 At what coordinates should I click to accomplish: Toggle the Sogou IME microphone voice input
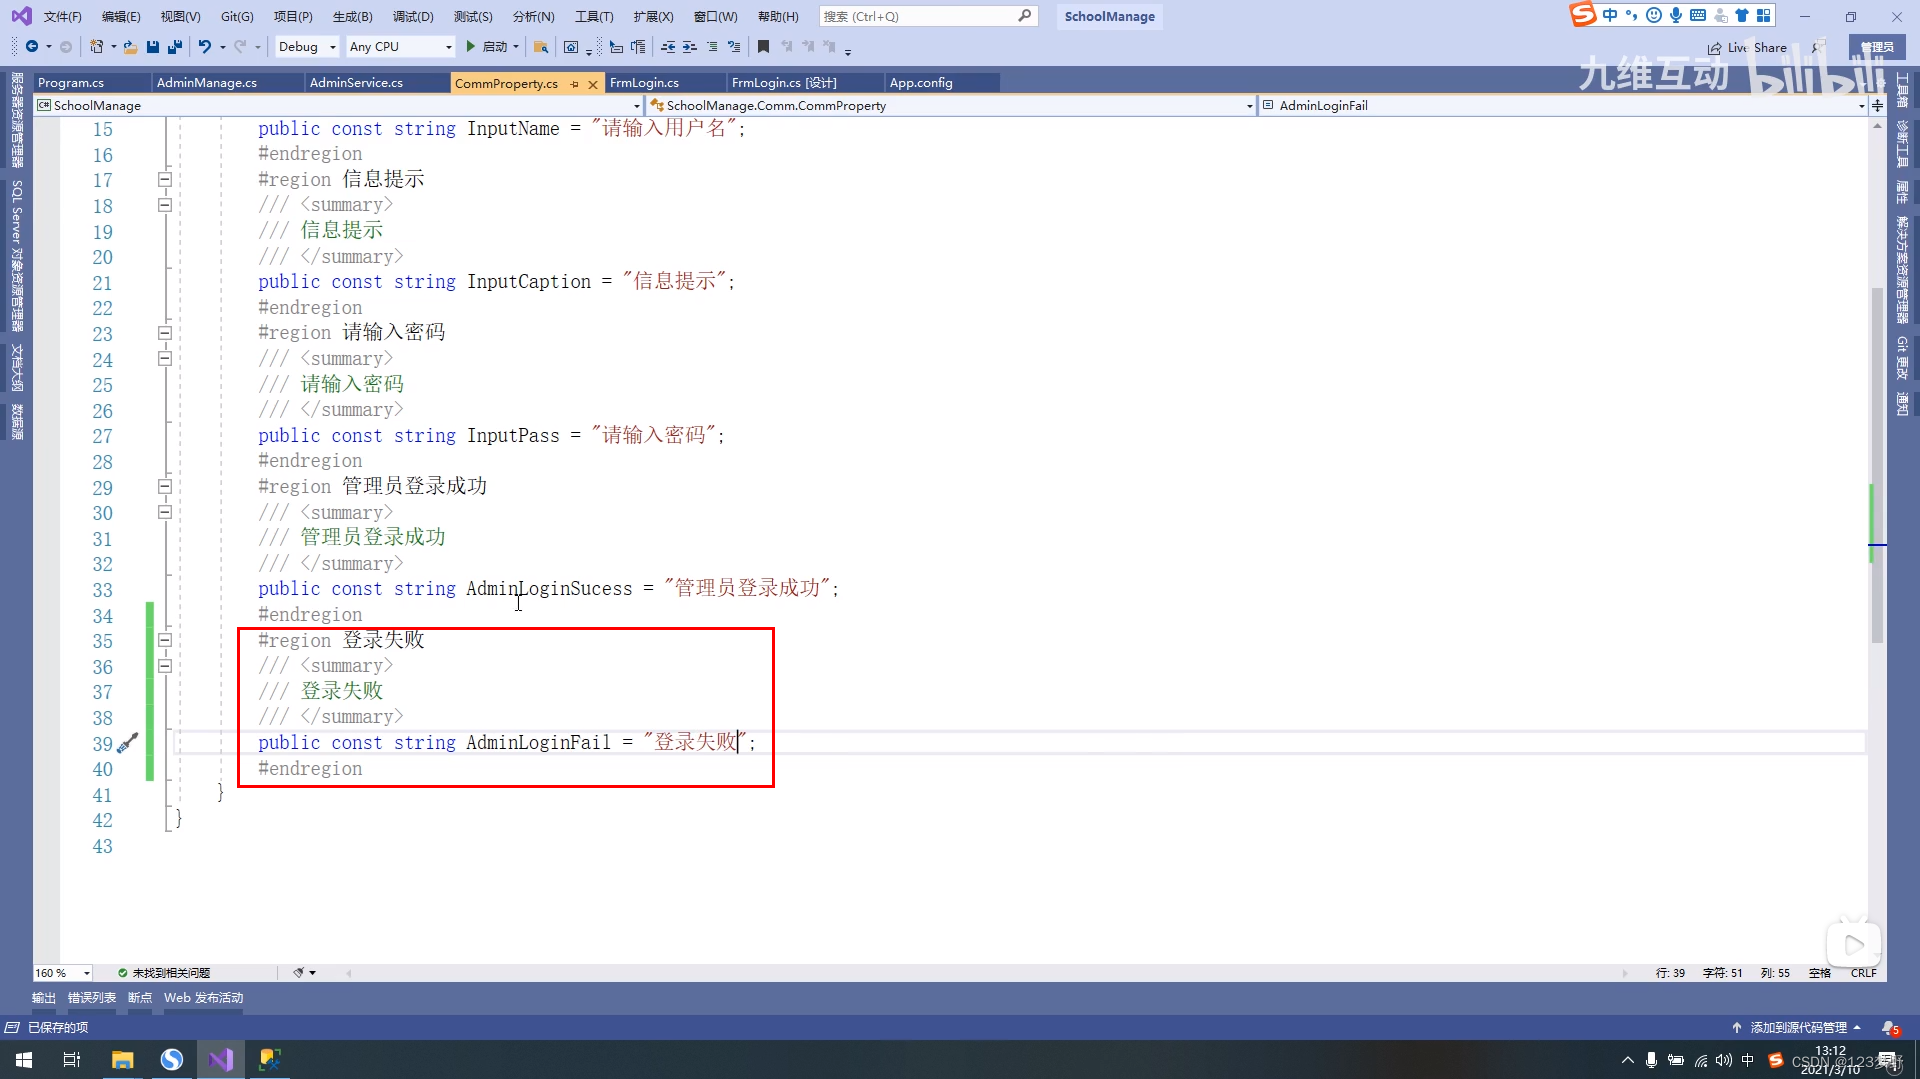(x=1676, y=15)
